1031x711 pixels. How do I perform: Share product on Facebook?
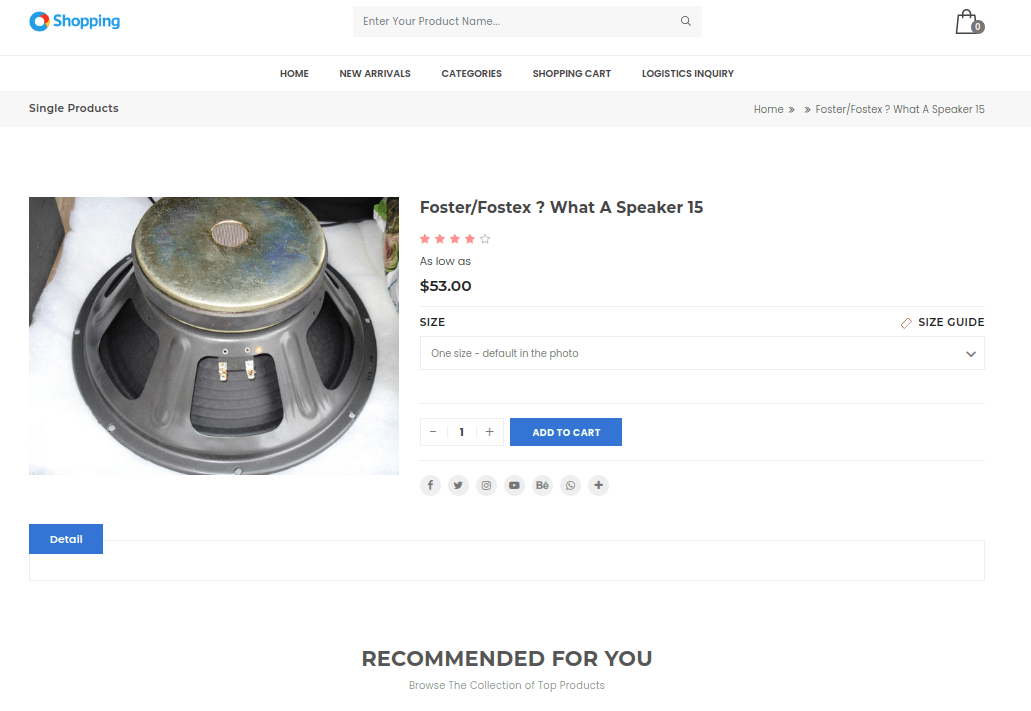click(430, 485)
